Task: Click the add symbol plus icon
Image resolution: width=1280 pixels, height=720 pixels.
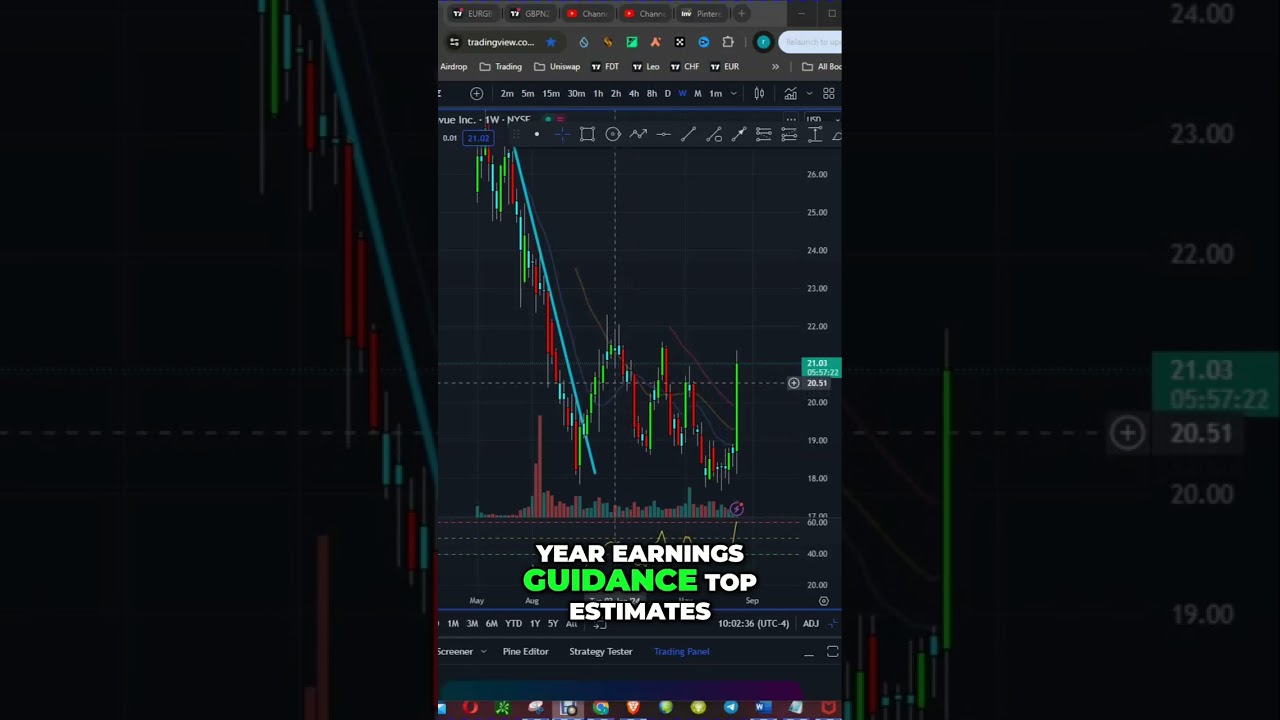Action: [477, 94]
